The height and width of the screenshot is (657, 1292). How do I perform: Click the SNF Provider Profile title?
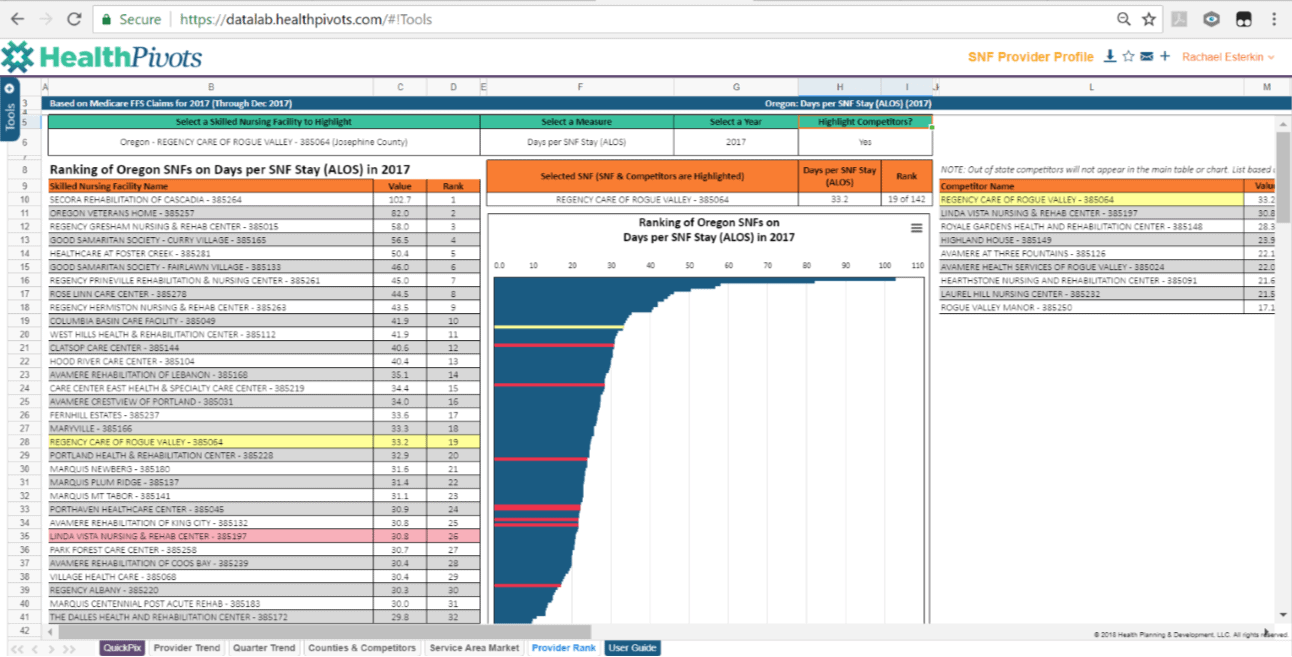pos(1030,57)
